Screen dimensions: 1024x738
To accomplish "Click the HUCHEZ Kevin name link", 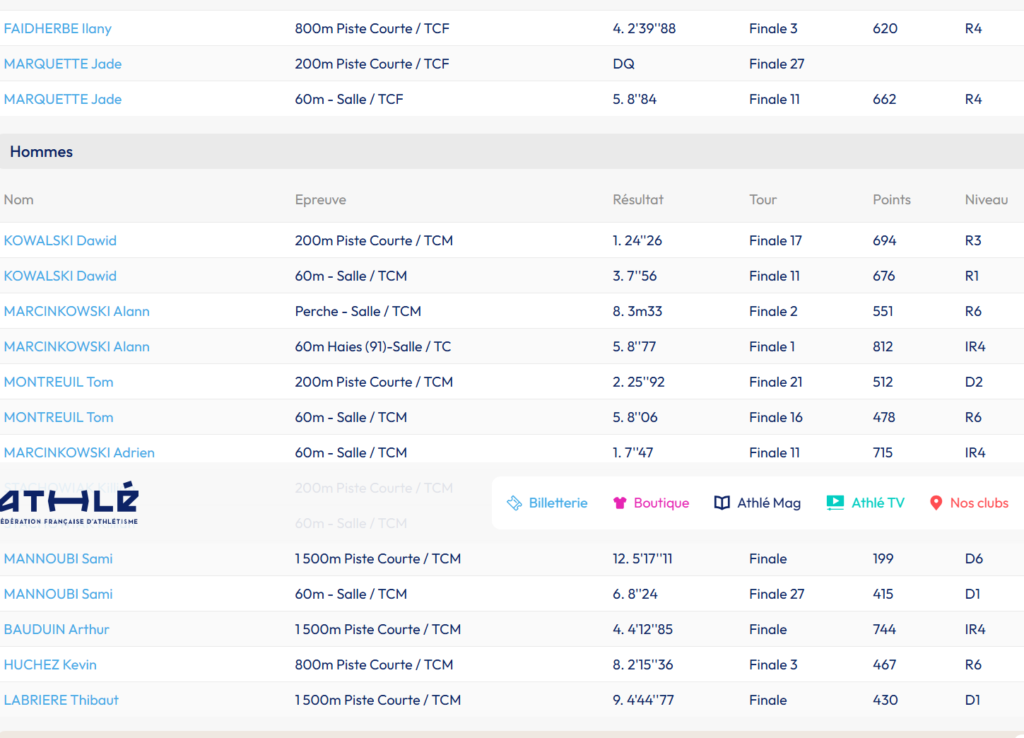I will coord(50,665).
